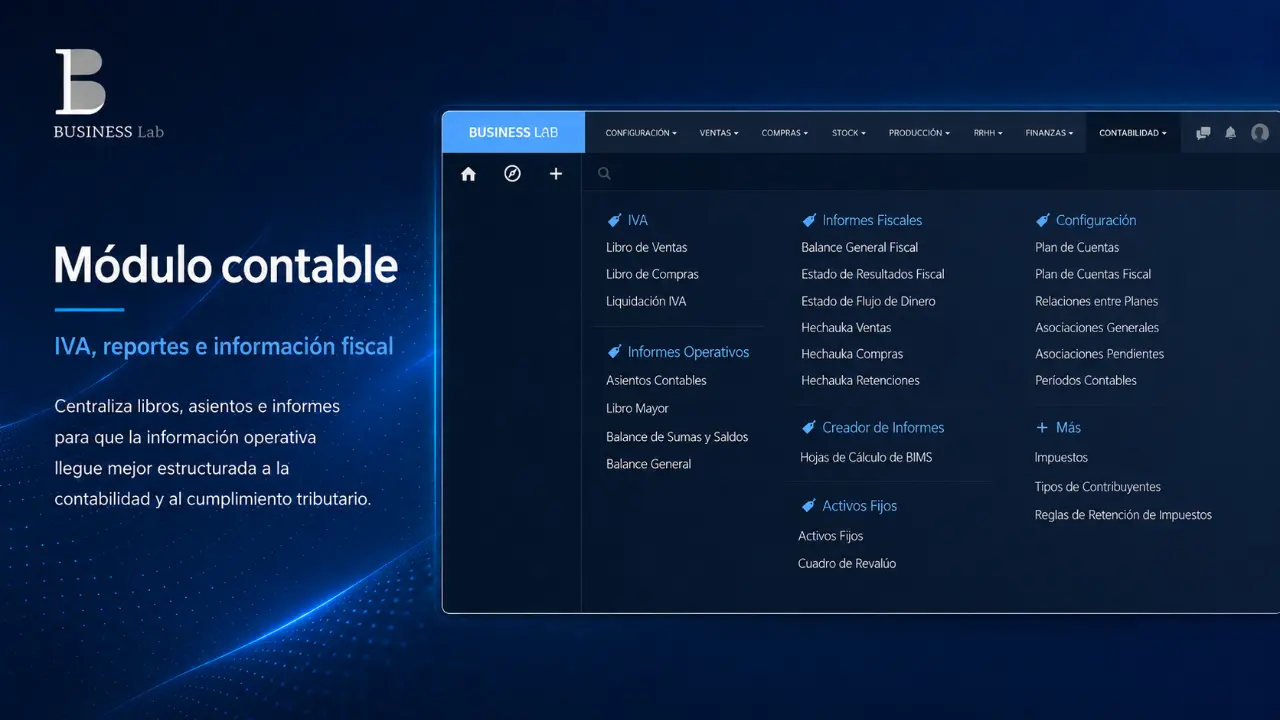Open Plan de Cuentas
The width and height of the screenshot is (1280, 720).
click(x=1077, y=247)
